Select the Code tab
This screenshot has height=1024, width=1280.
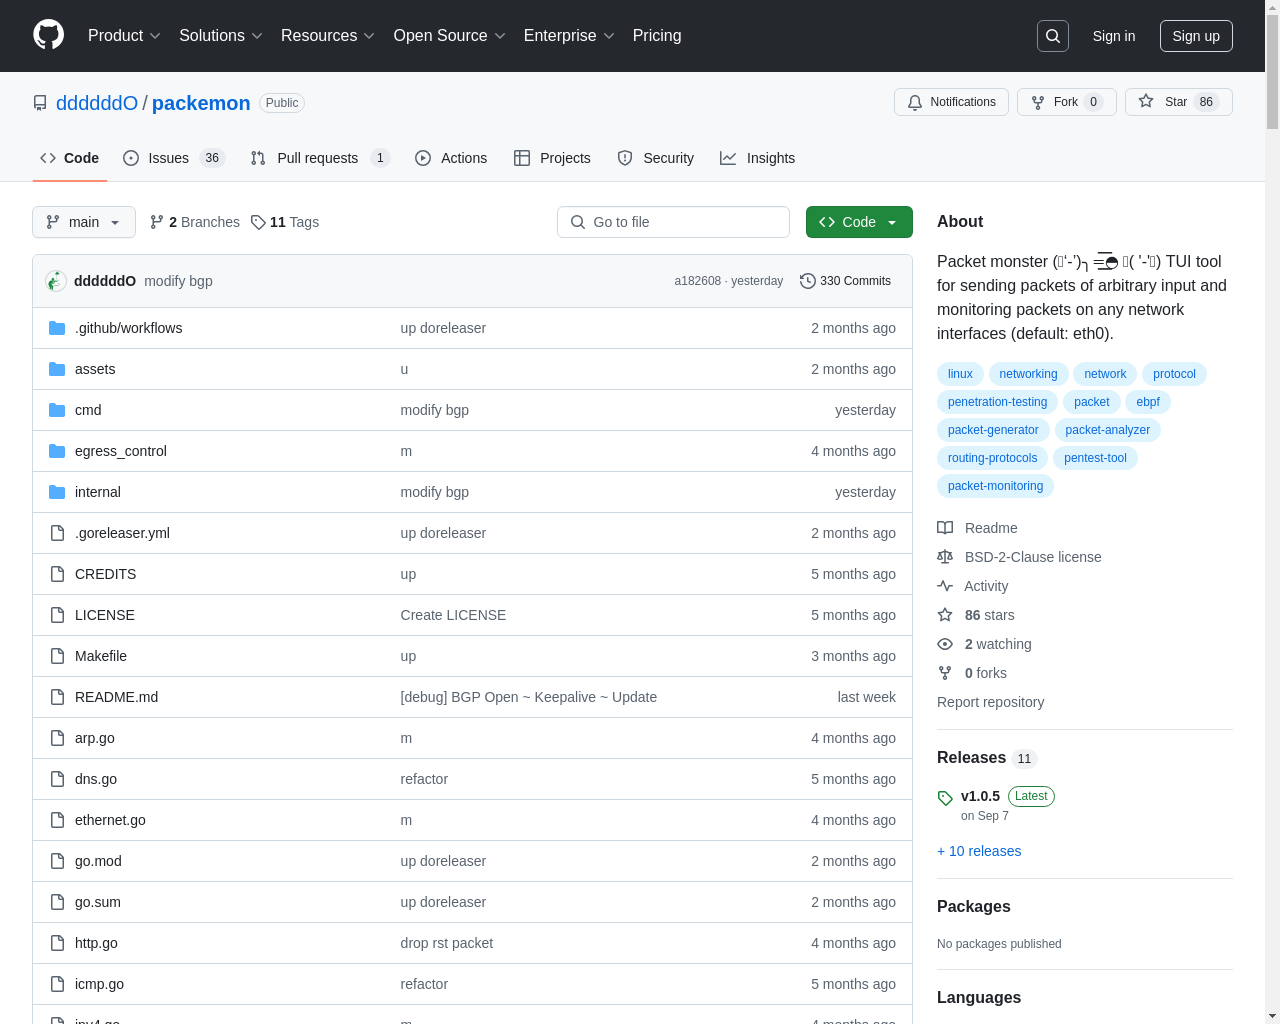pos(70,158)
